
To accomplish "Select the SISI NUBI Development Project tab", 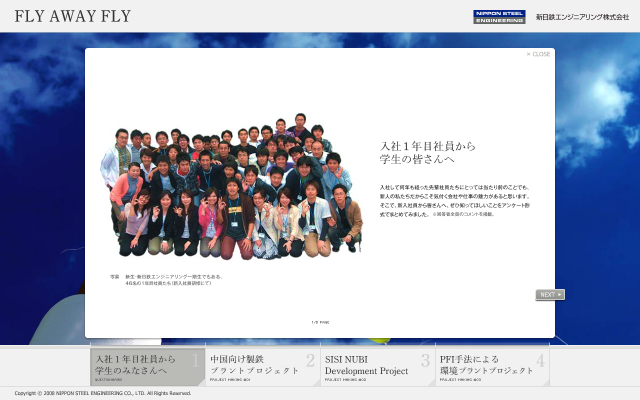I will click(x=367, y=364).
